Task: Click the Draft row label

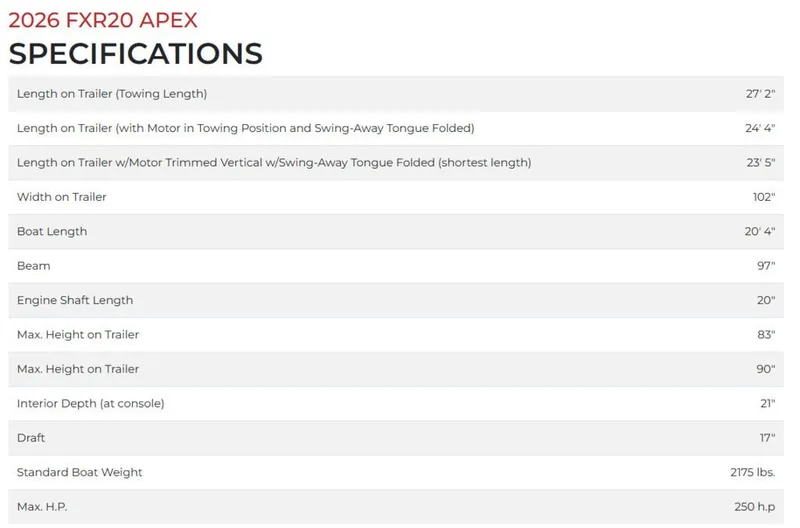Action: pos(31,438)
